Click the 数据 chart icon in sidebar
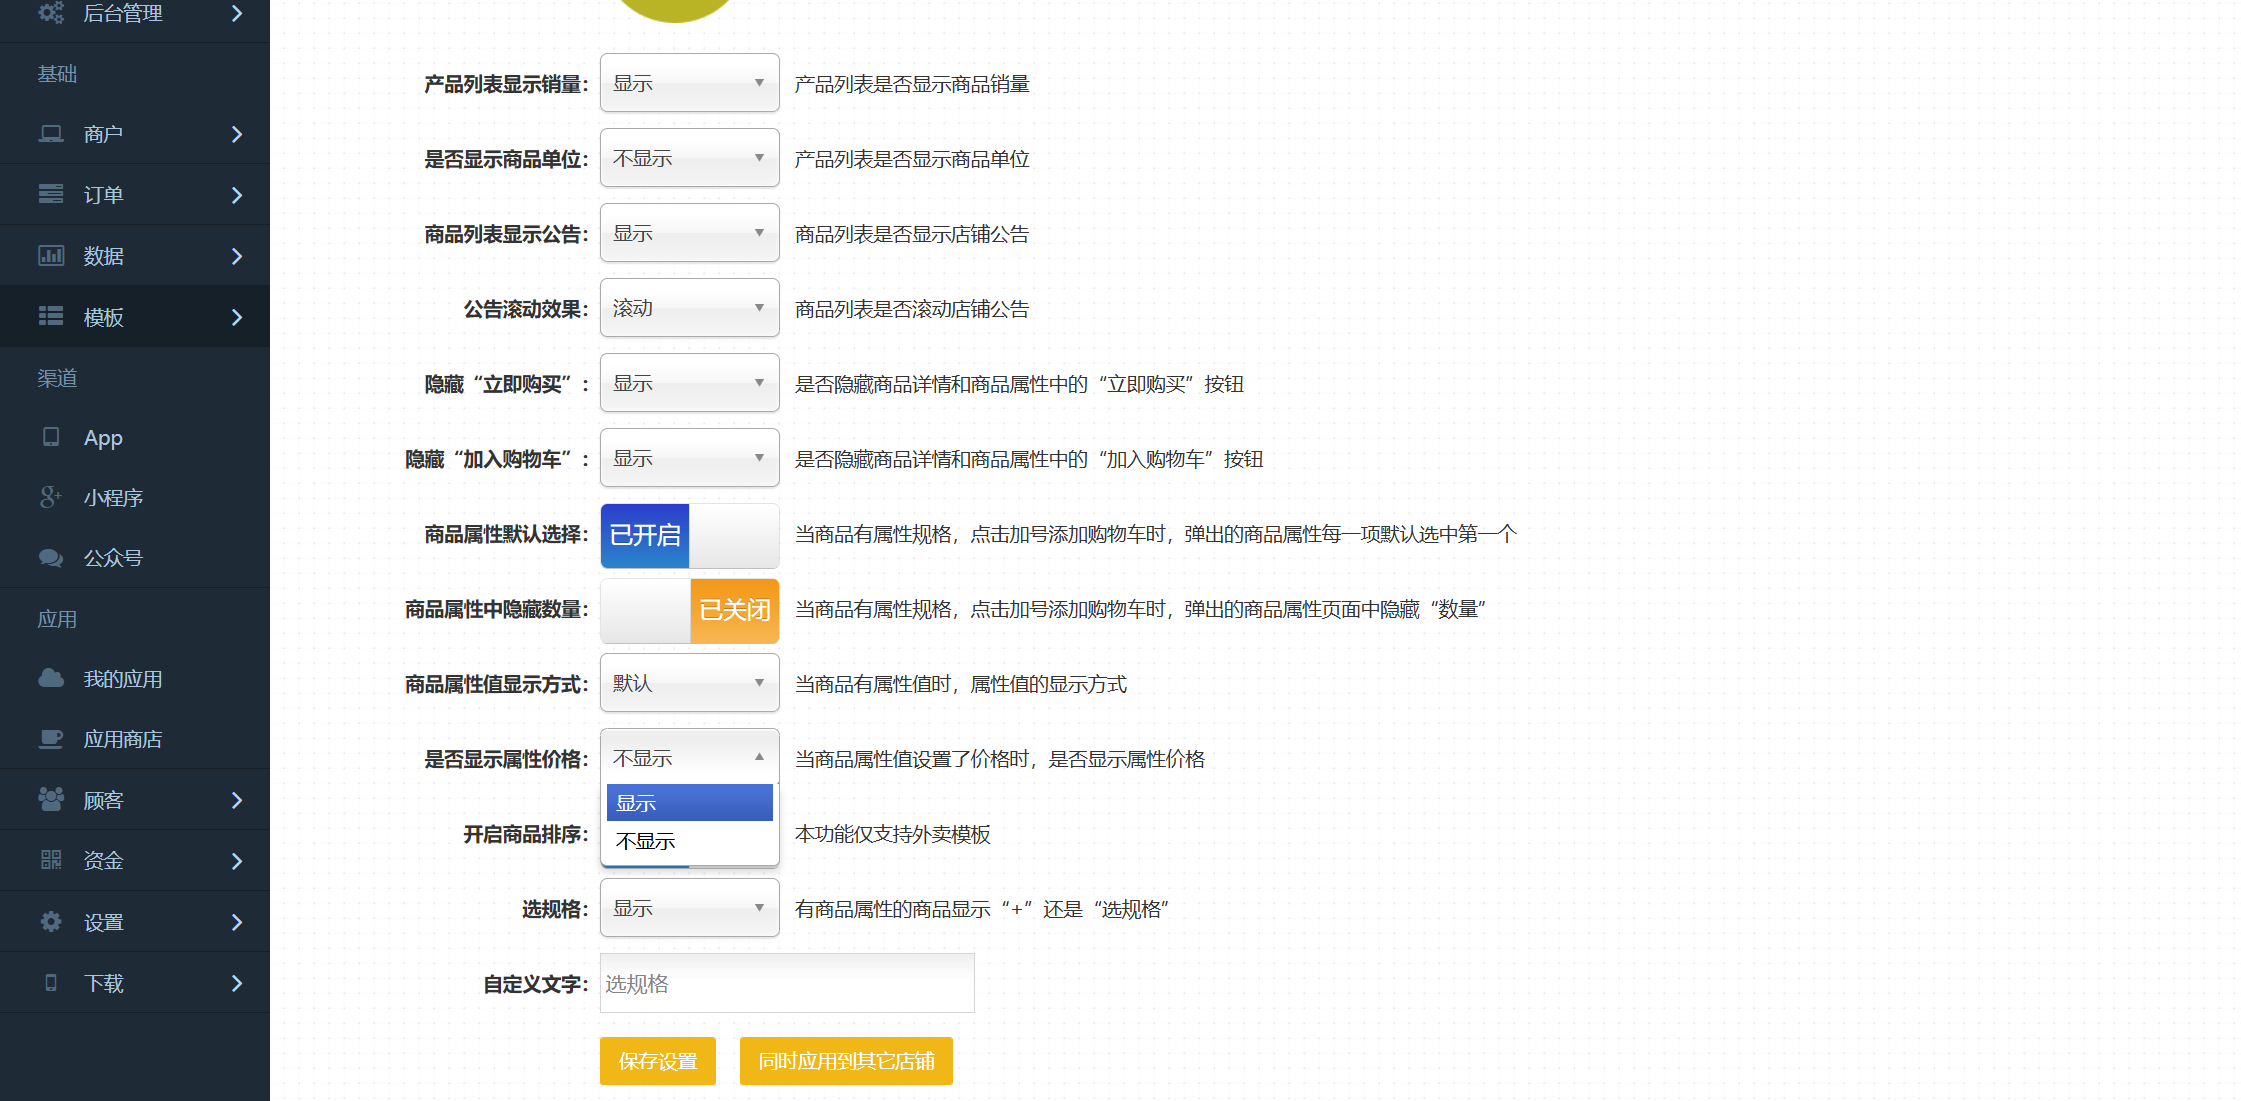Image resolution: width=2241 pixels, height=1101 pixels. coord(51,255)
